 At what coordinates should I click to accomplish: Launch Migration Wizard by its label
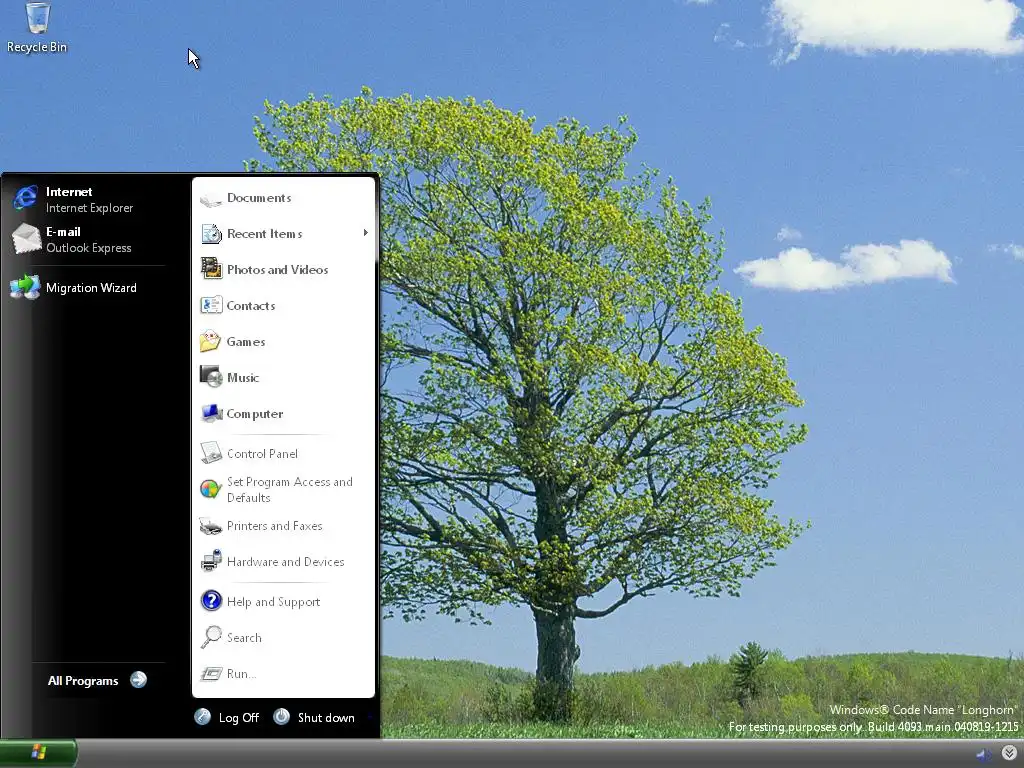coord(91,287)
